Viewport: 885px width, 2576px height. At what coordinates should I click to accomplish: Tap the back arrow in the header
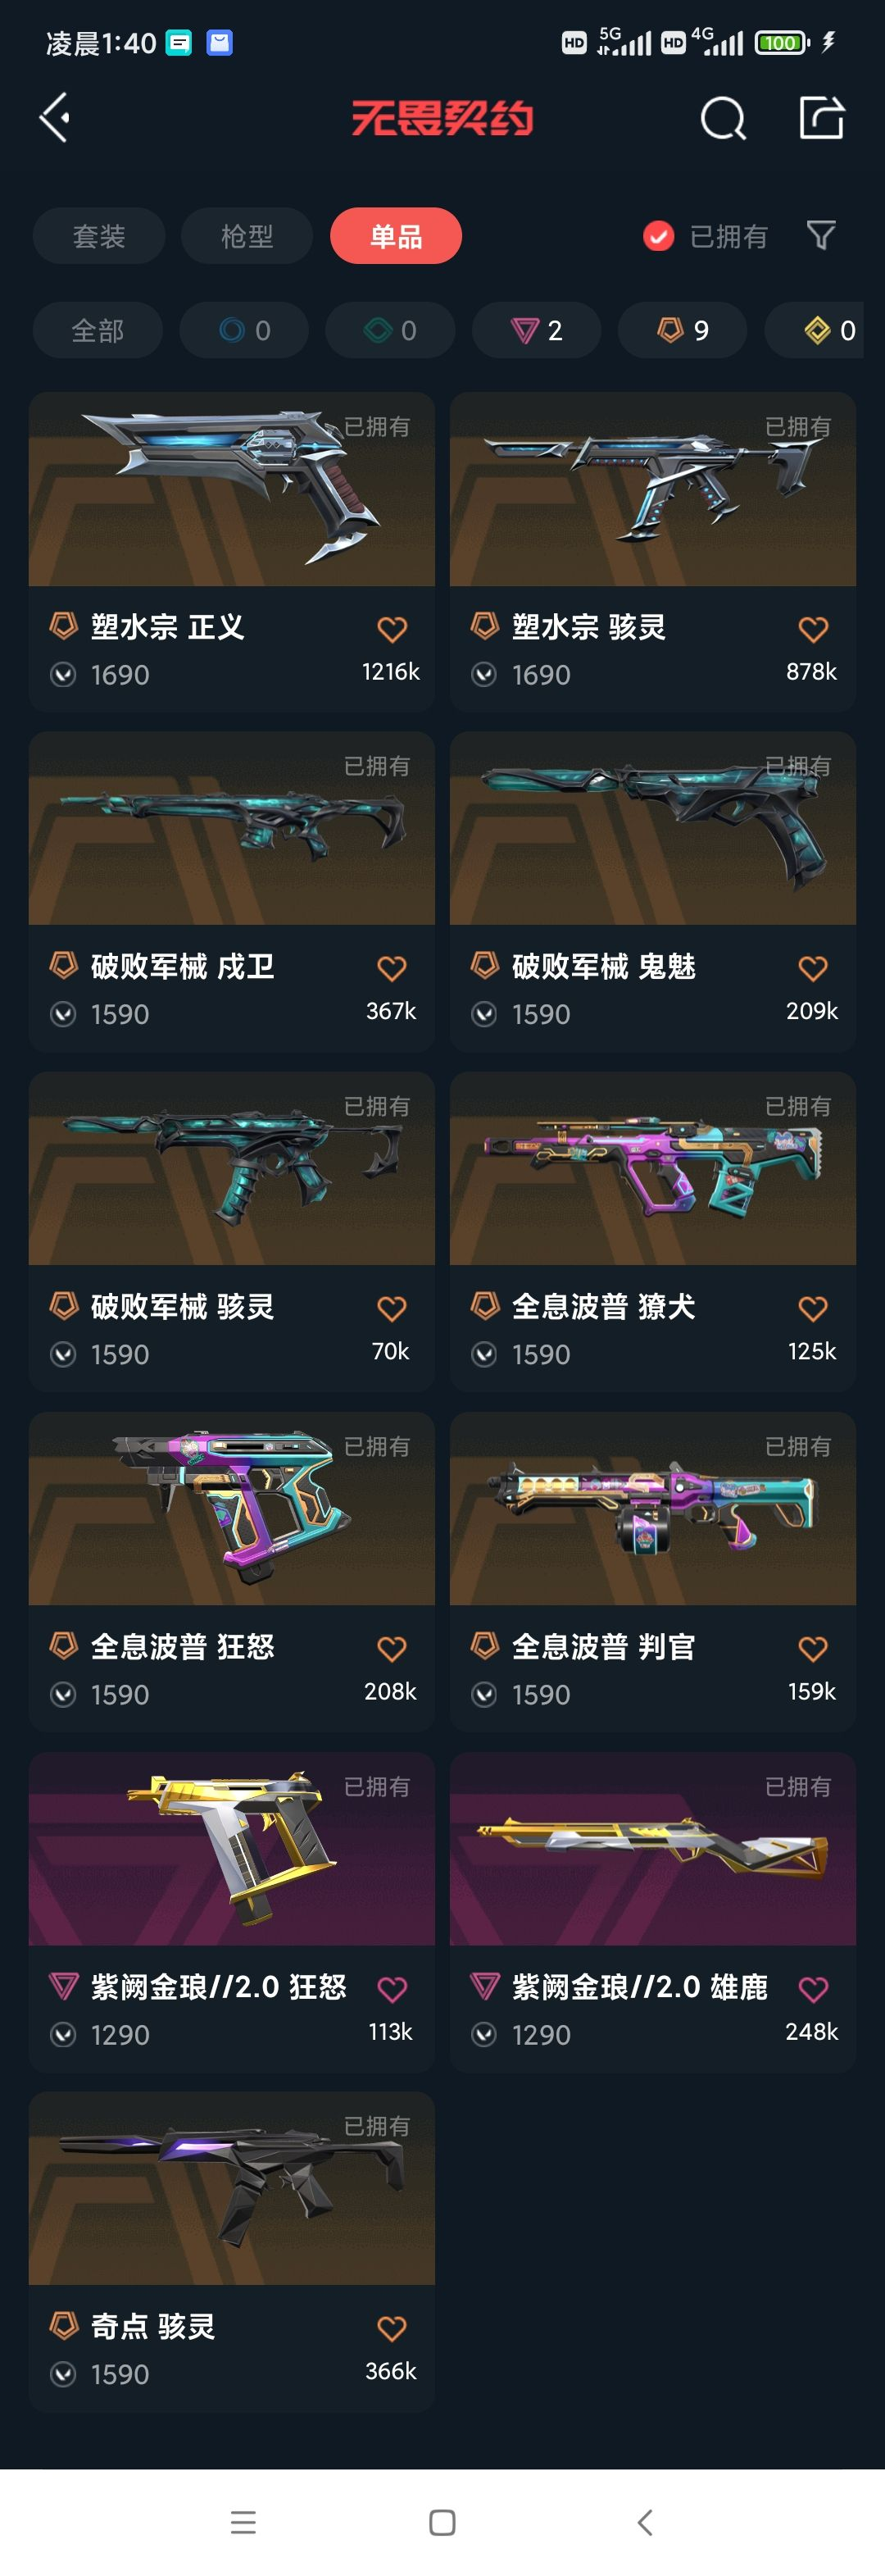pyautogui.click(x=55, y=118)
